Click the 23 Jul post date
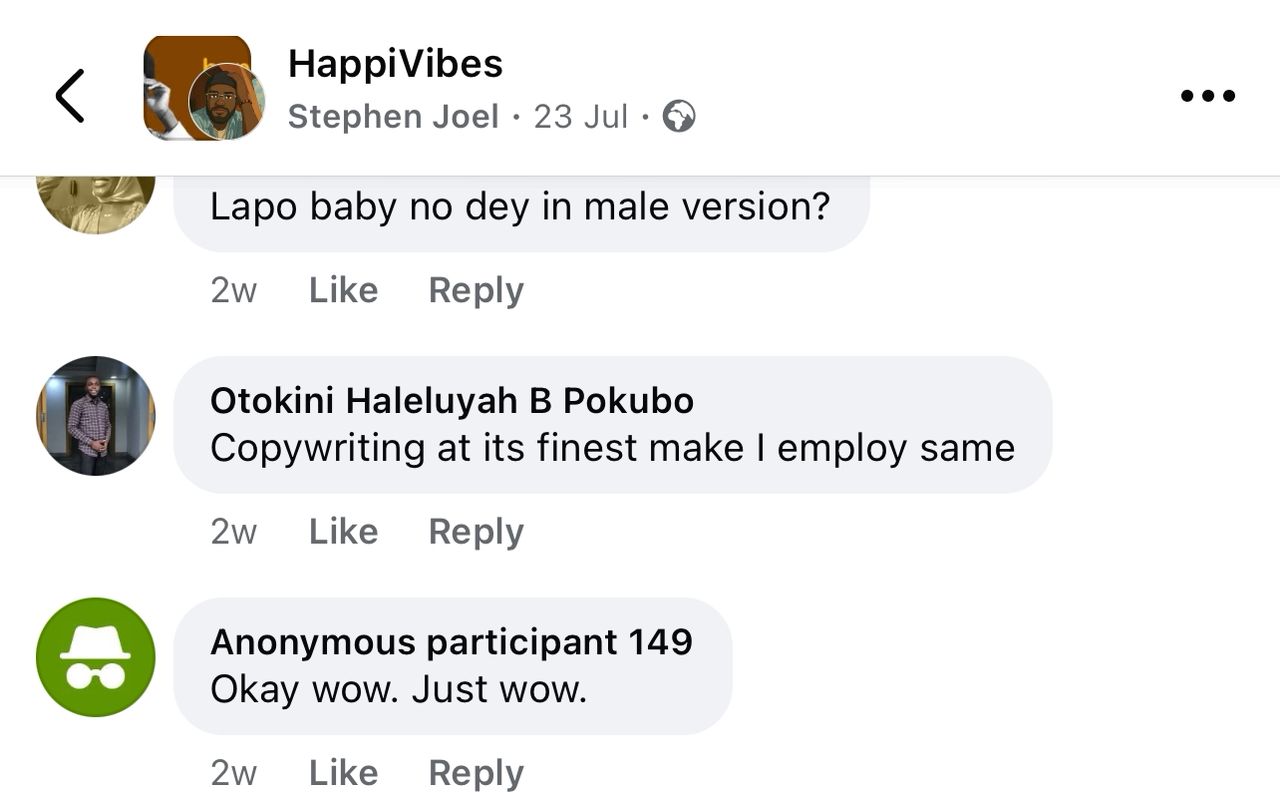This screenshot has width=1280, height=792. point(580,117)
